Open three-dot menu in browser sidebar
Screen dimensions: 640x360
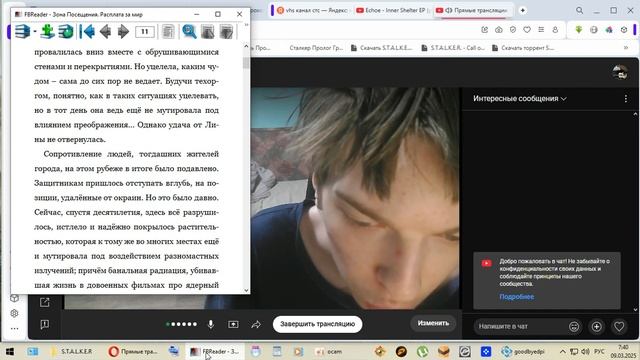click(14, 328)
